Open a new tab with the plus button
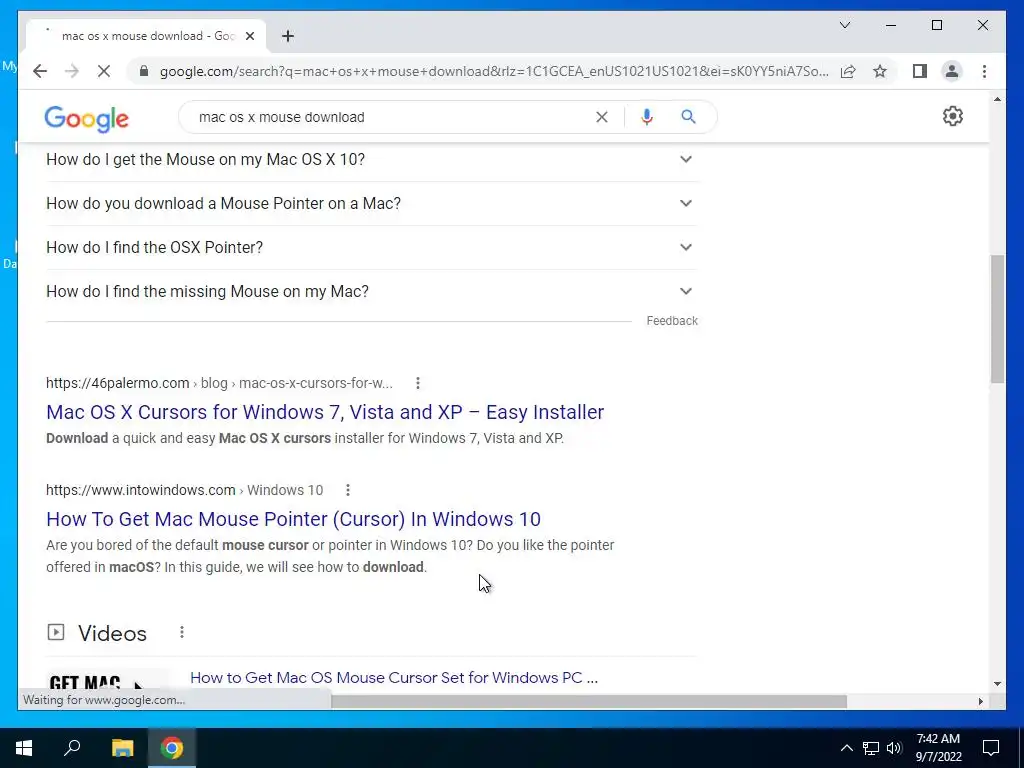This screenshot has width=1024, height=768. tap(288, 36)
